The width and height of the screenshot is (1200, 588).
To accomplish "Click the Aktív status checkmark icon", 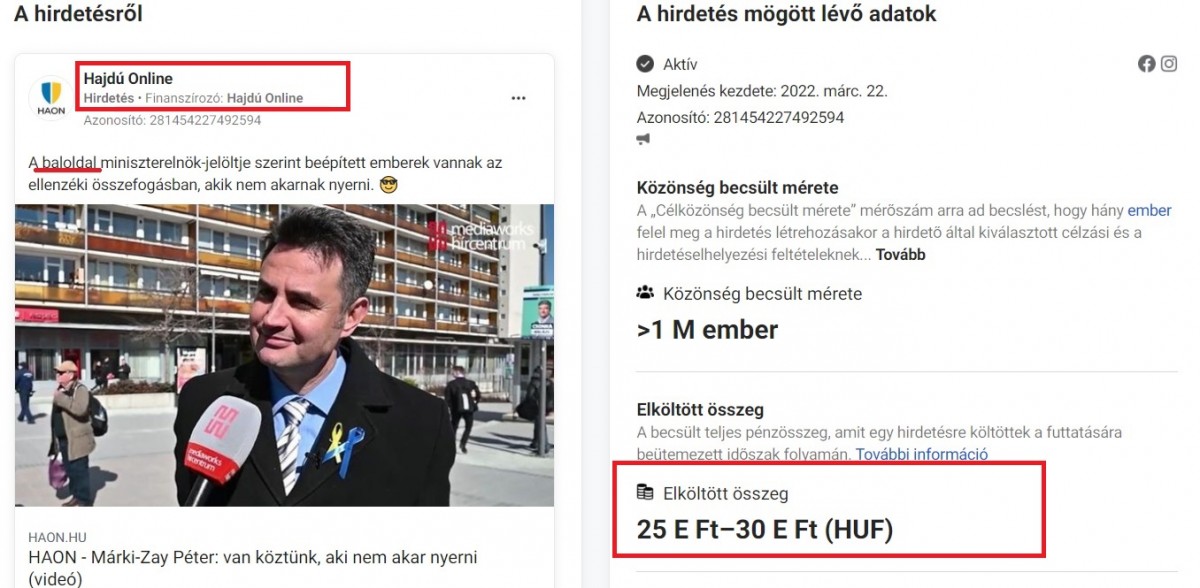I will (x=645, y=64).
